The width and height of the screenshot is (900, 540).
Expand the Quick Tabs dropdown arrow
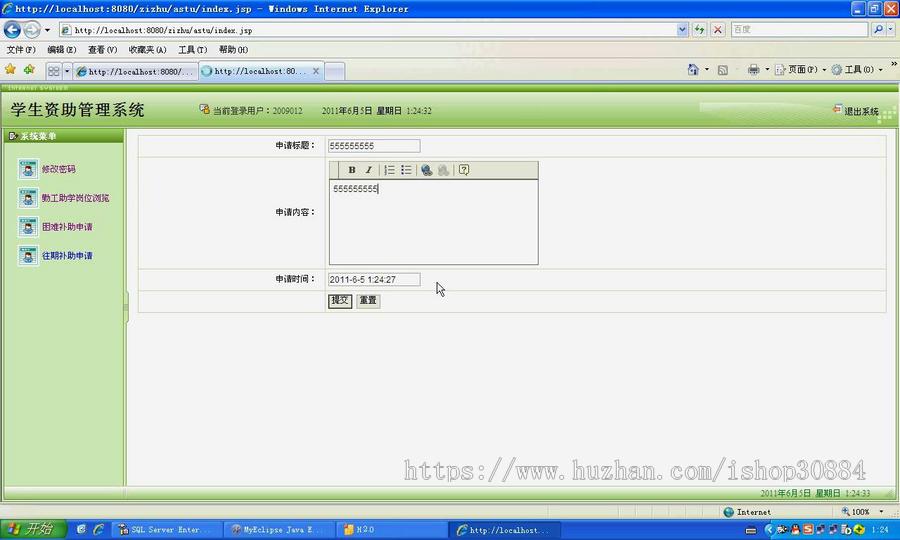[x=67, y=71]
